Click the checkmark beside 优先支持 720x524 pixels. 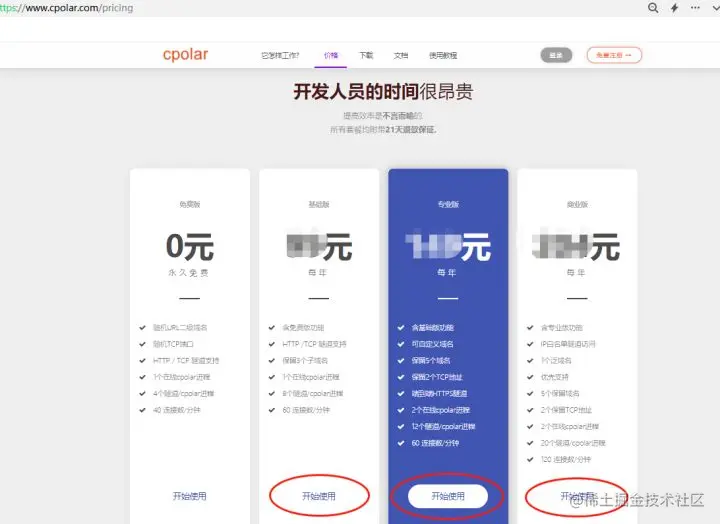(530, 377)
